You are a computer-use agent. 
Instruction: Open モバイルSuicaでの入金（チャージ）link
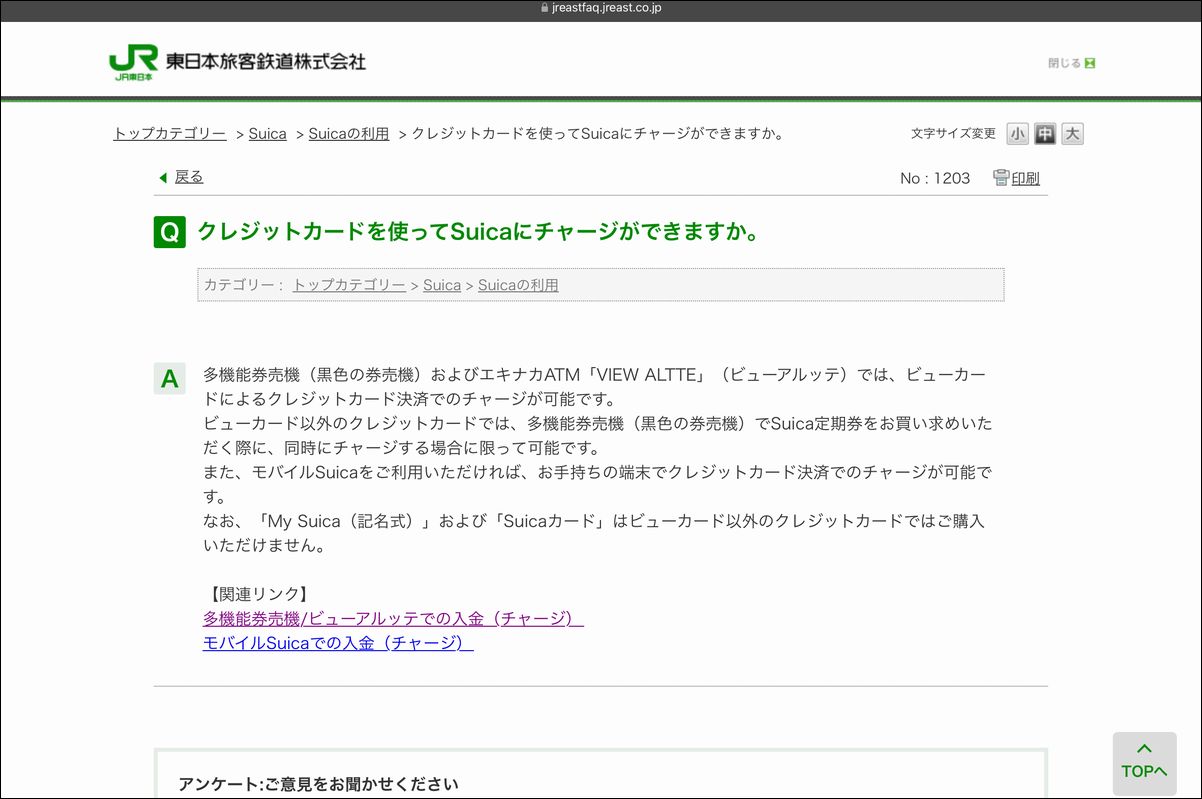point(338,643)
